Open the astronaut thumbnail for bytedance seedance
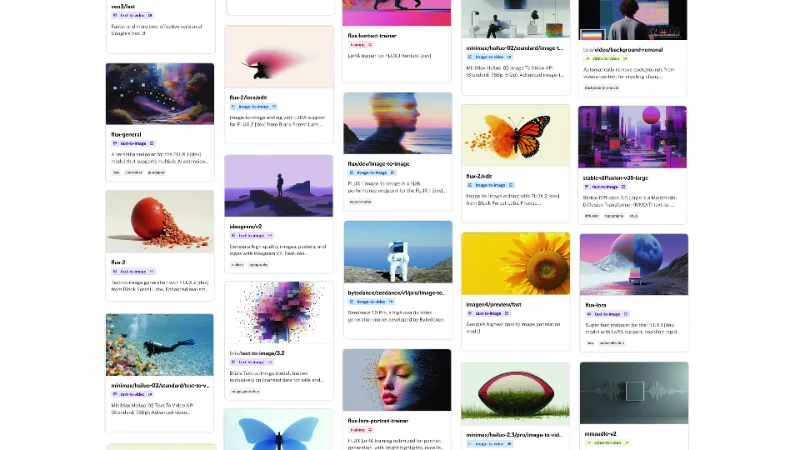Viewport: 800px width, 450px height. 398,252
